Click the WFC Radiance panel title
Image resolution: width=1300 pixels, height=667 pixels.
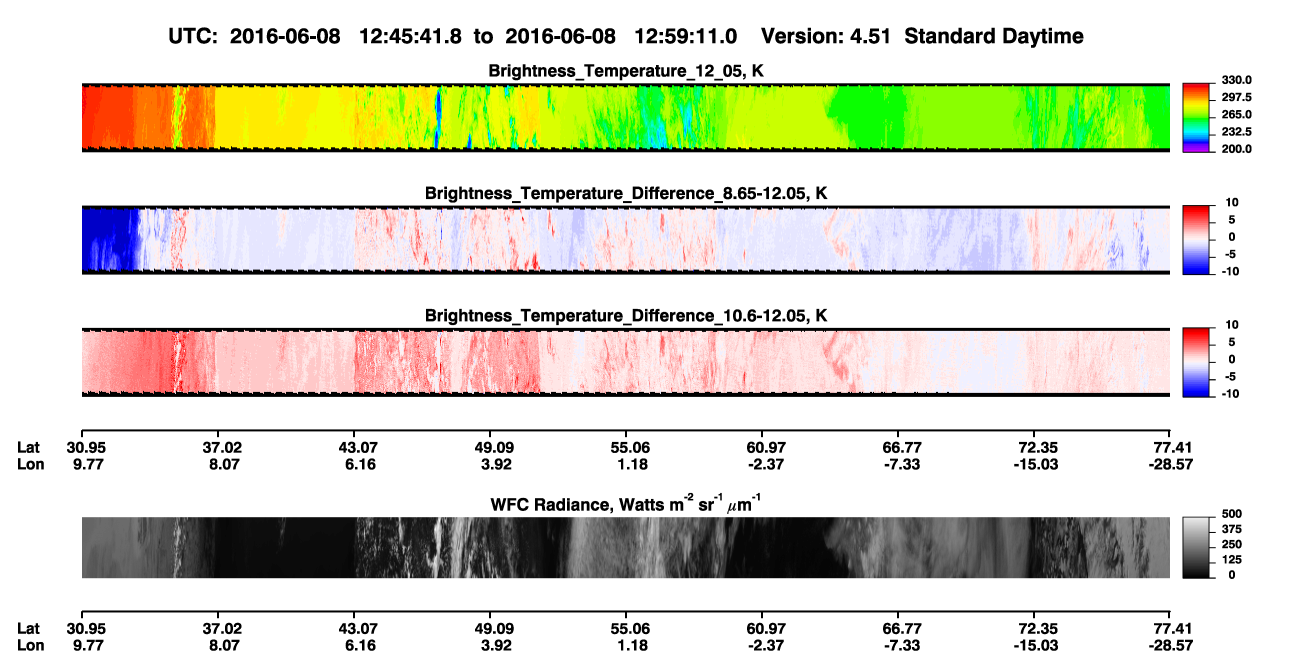(626, 504)
